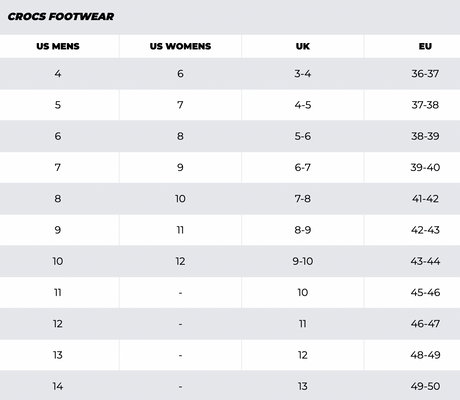
Task: Click UK size 4-5 cell
Action: point(303,105)
